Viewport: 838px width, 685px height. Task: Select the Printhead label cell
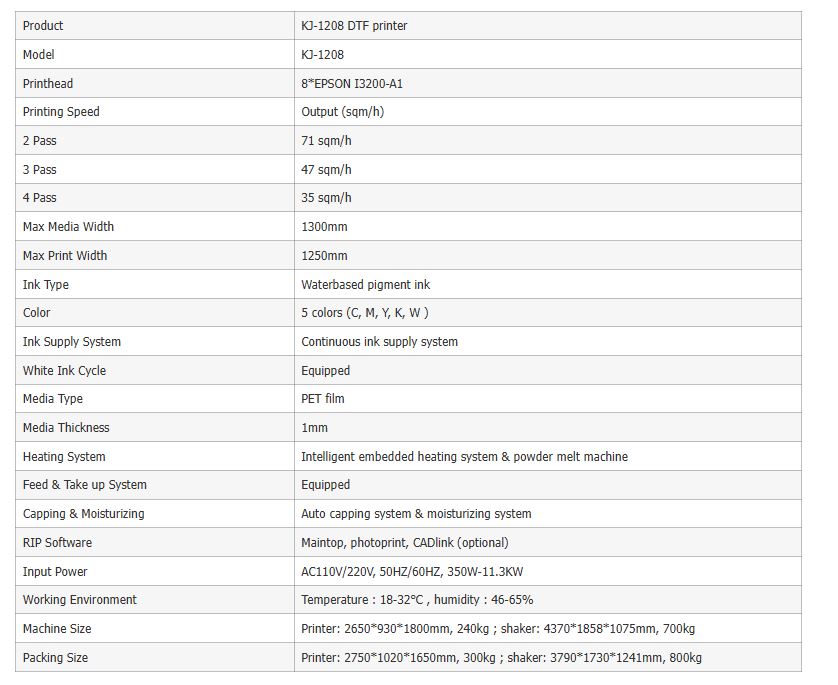(154, 83)
